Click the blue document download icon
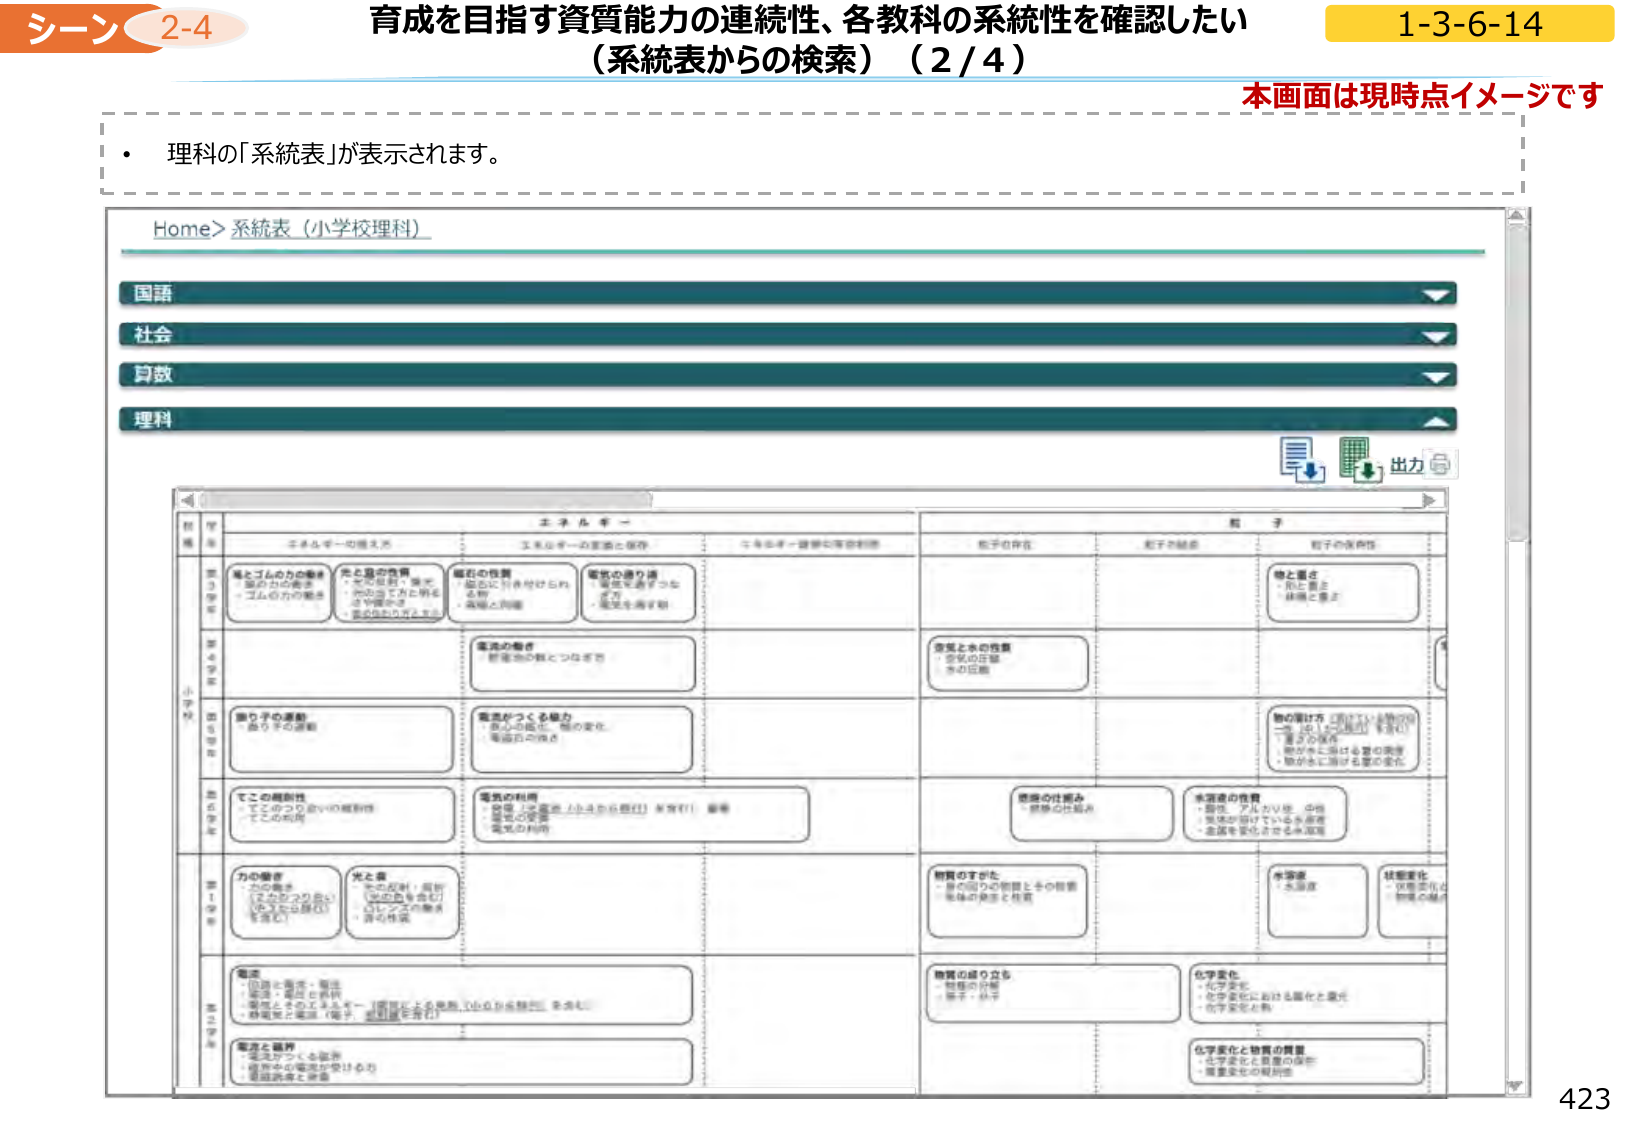Image resolution: width=1625 pixels, height=1125 pixels. click(1302, 460)
